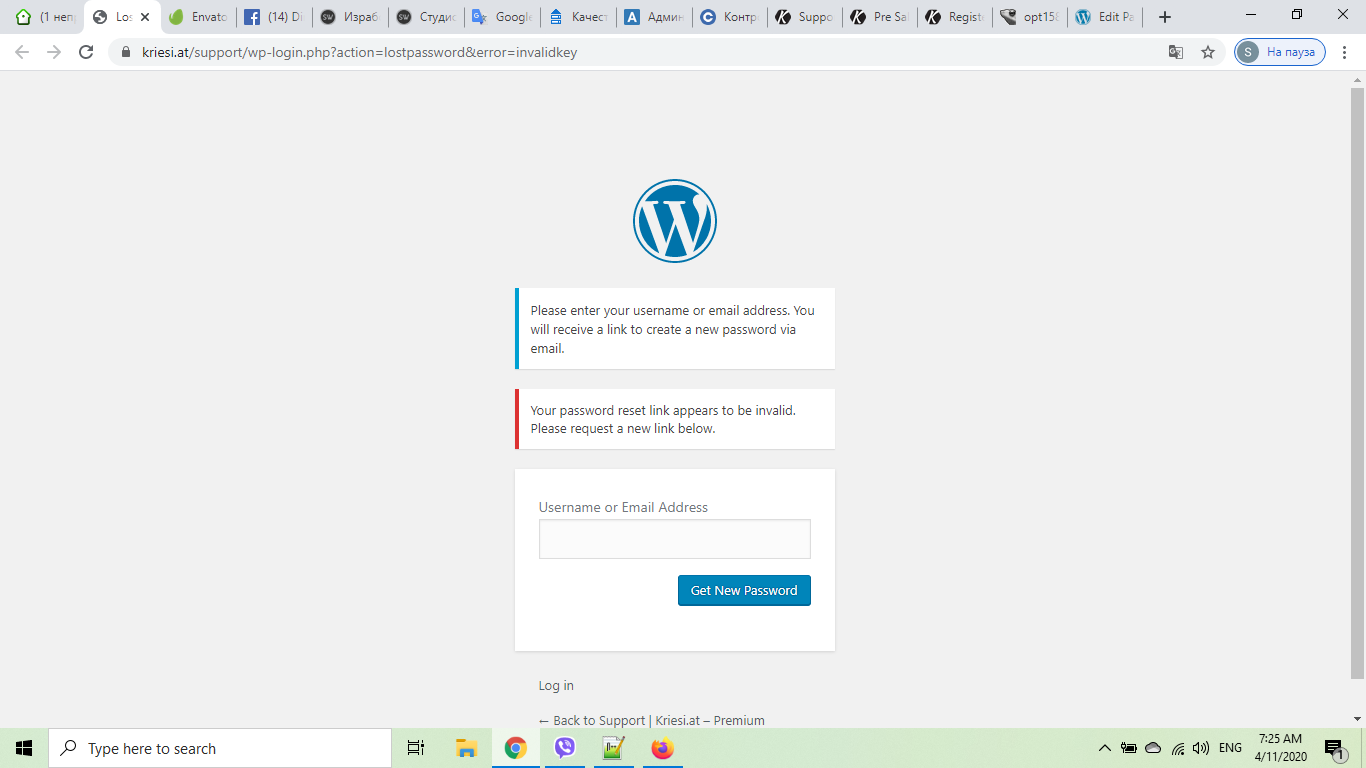
Task: Switch to the Израб tab
Action: tap(350, 17)
